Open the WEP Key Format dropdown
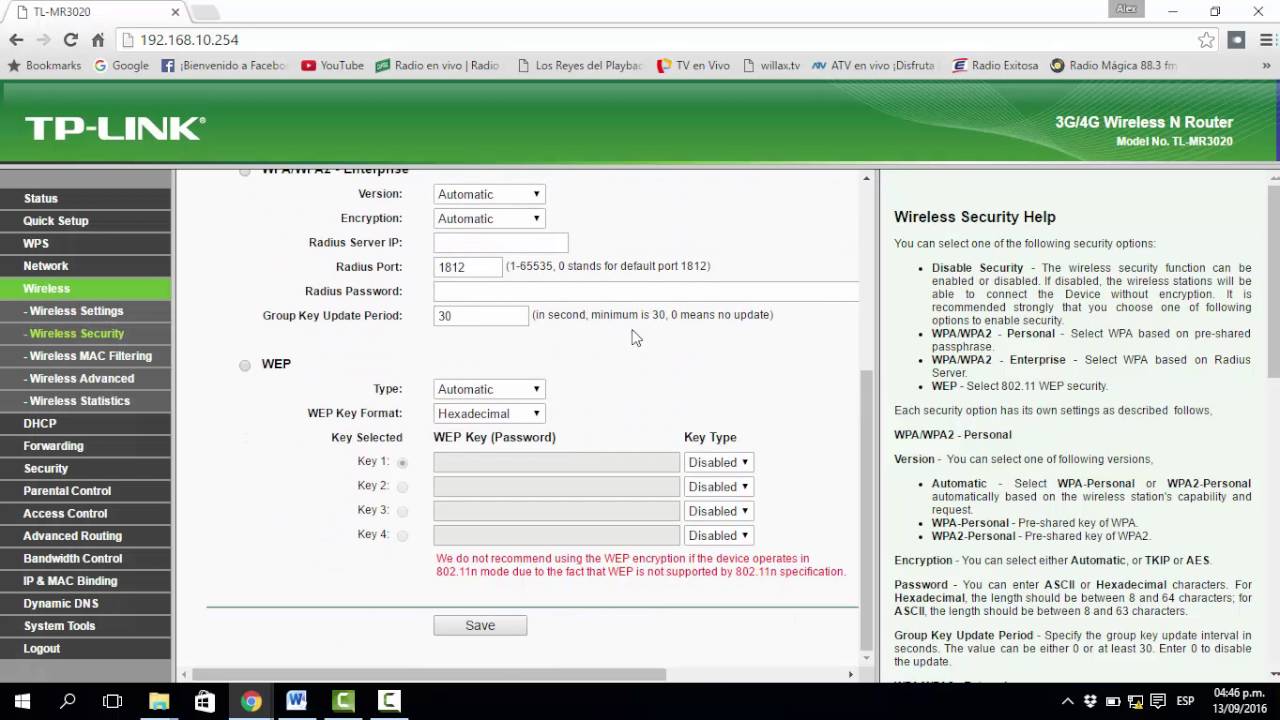Image resolution: width=1280 pixels, height=720 pixels. coord(489,413)
